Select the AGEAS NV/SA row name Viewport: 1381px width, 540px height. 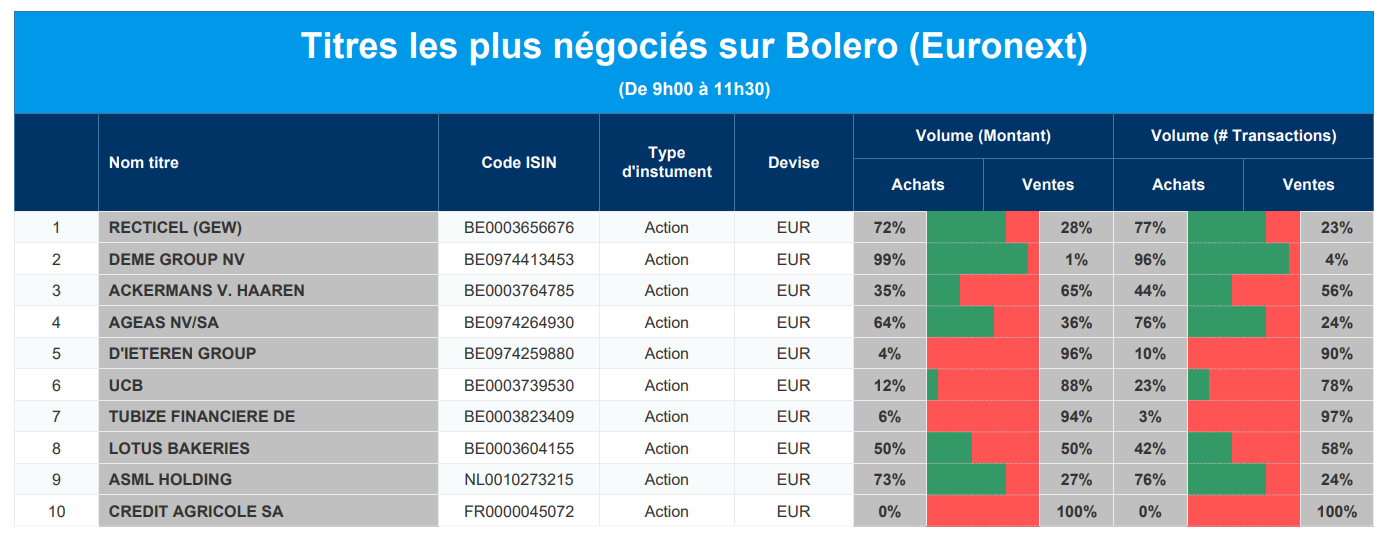pyautogui.click(x=164, y=323)
